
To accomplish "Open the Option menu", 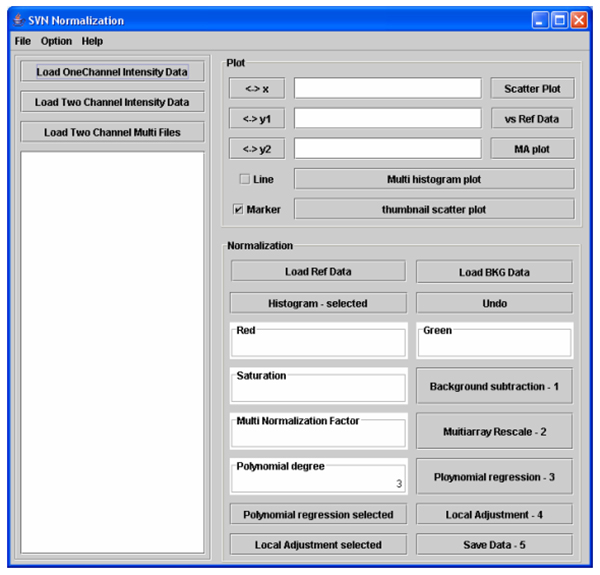I will (56, 41).
